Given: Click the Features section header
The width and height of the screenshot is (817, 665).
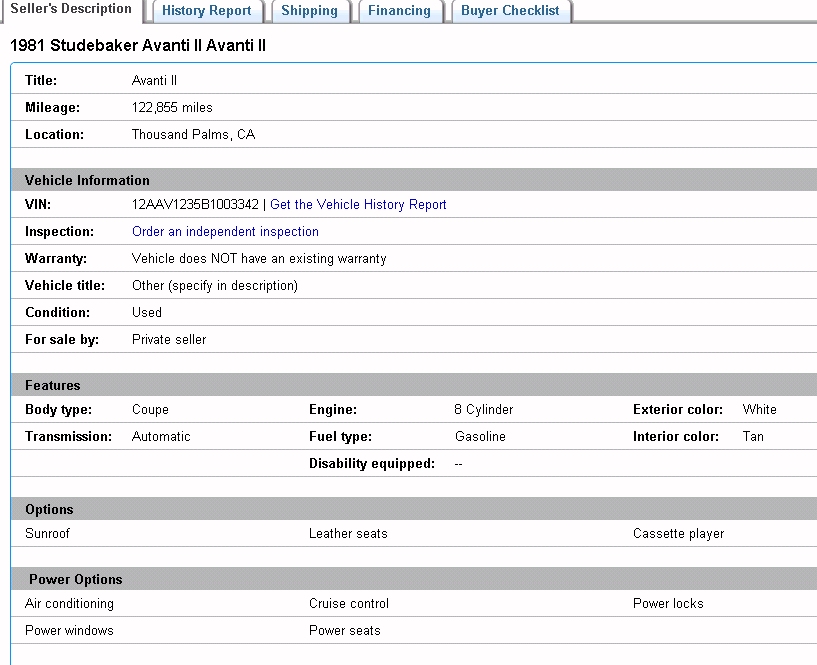Looking at the screenshot, I should pyautogui.click(x=53, y=385).
